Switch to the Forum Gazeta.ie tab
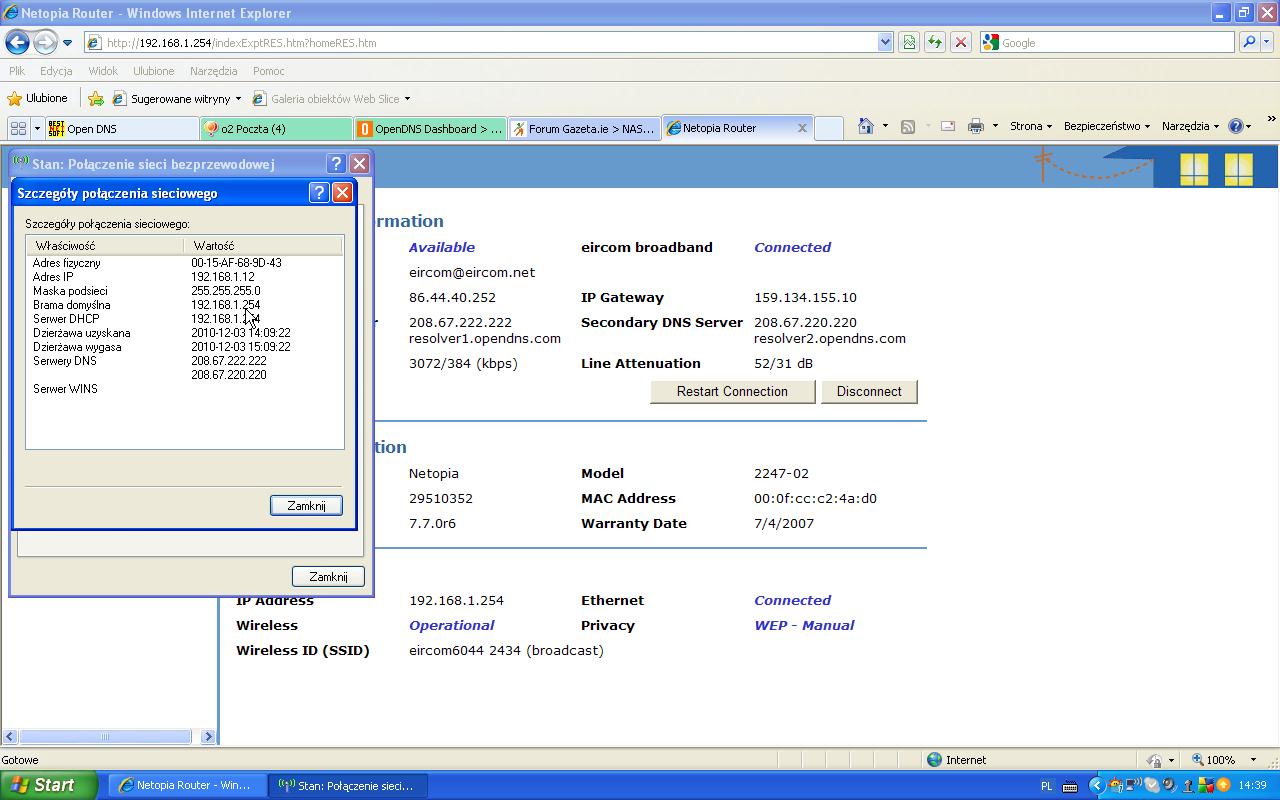Viewport: 1280px width, 800px height. [584, 128]
